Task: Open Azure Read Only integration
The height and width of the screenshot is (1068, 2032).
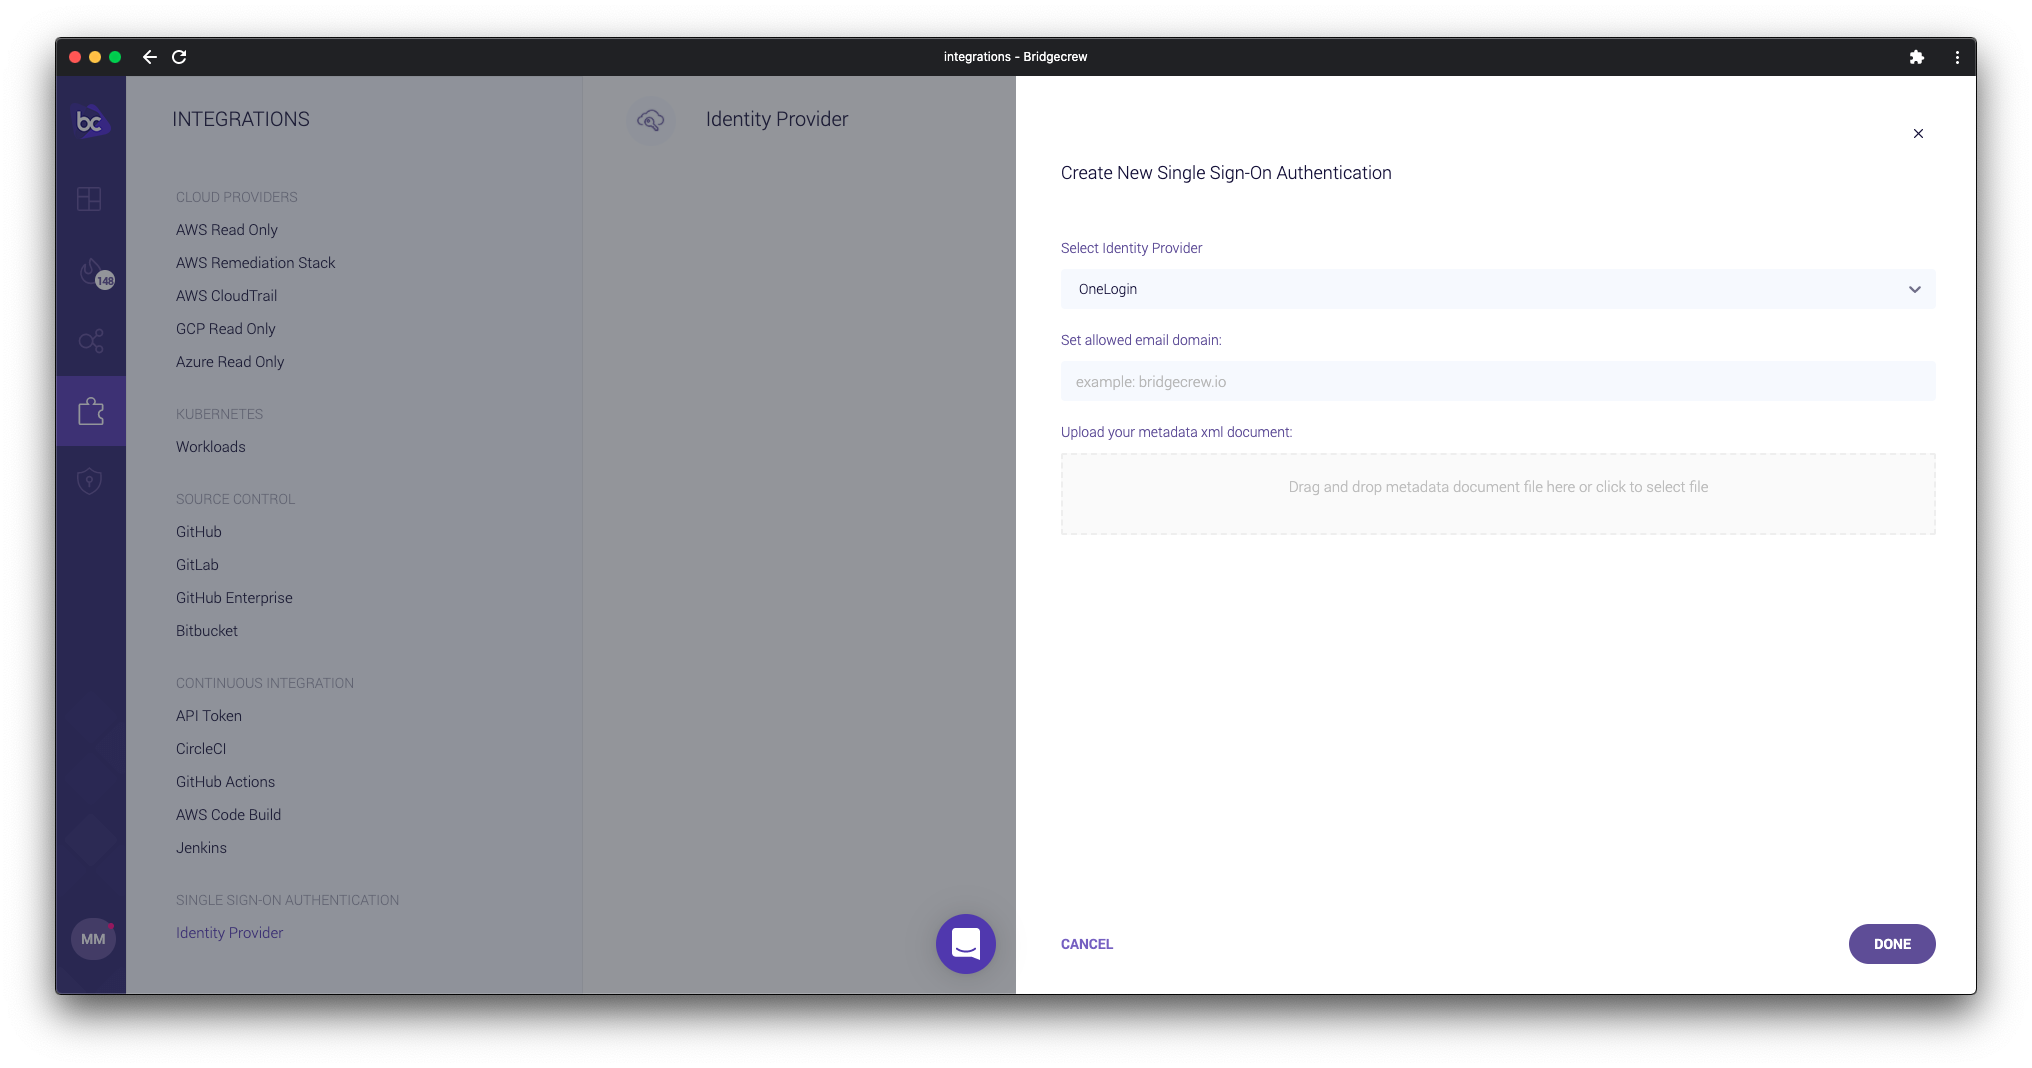Action: [x=230, y=362]
